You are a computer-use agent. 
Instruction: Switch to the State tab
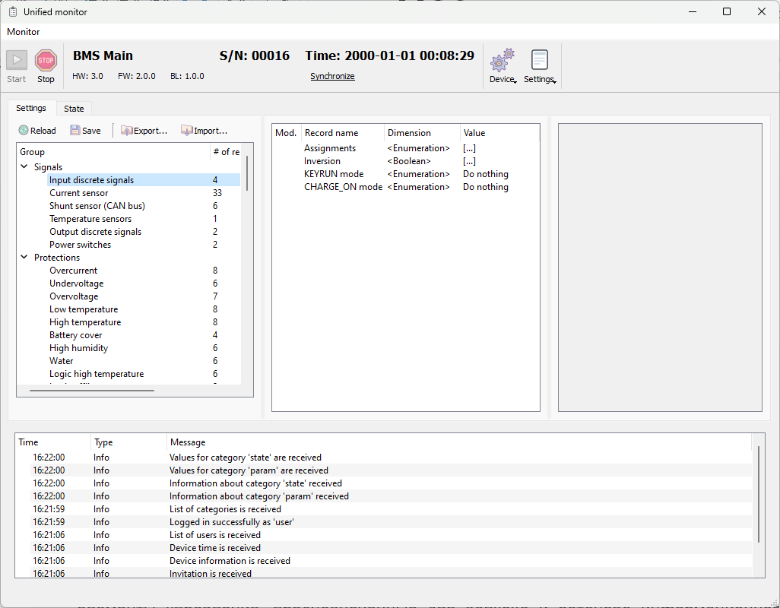74,108
